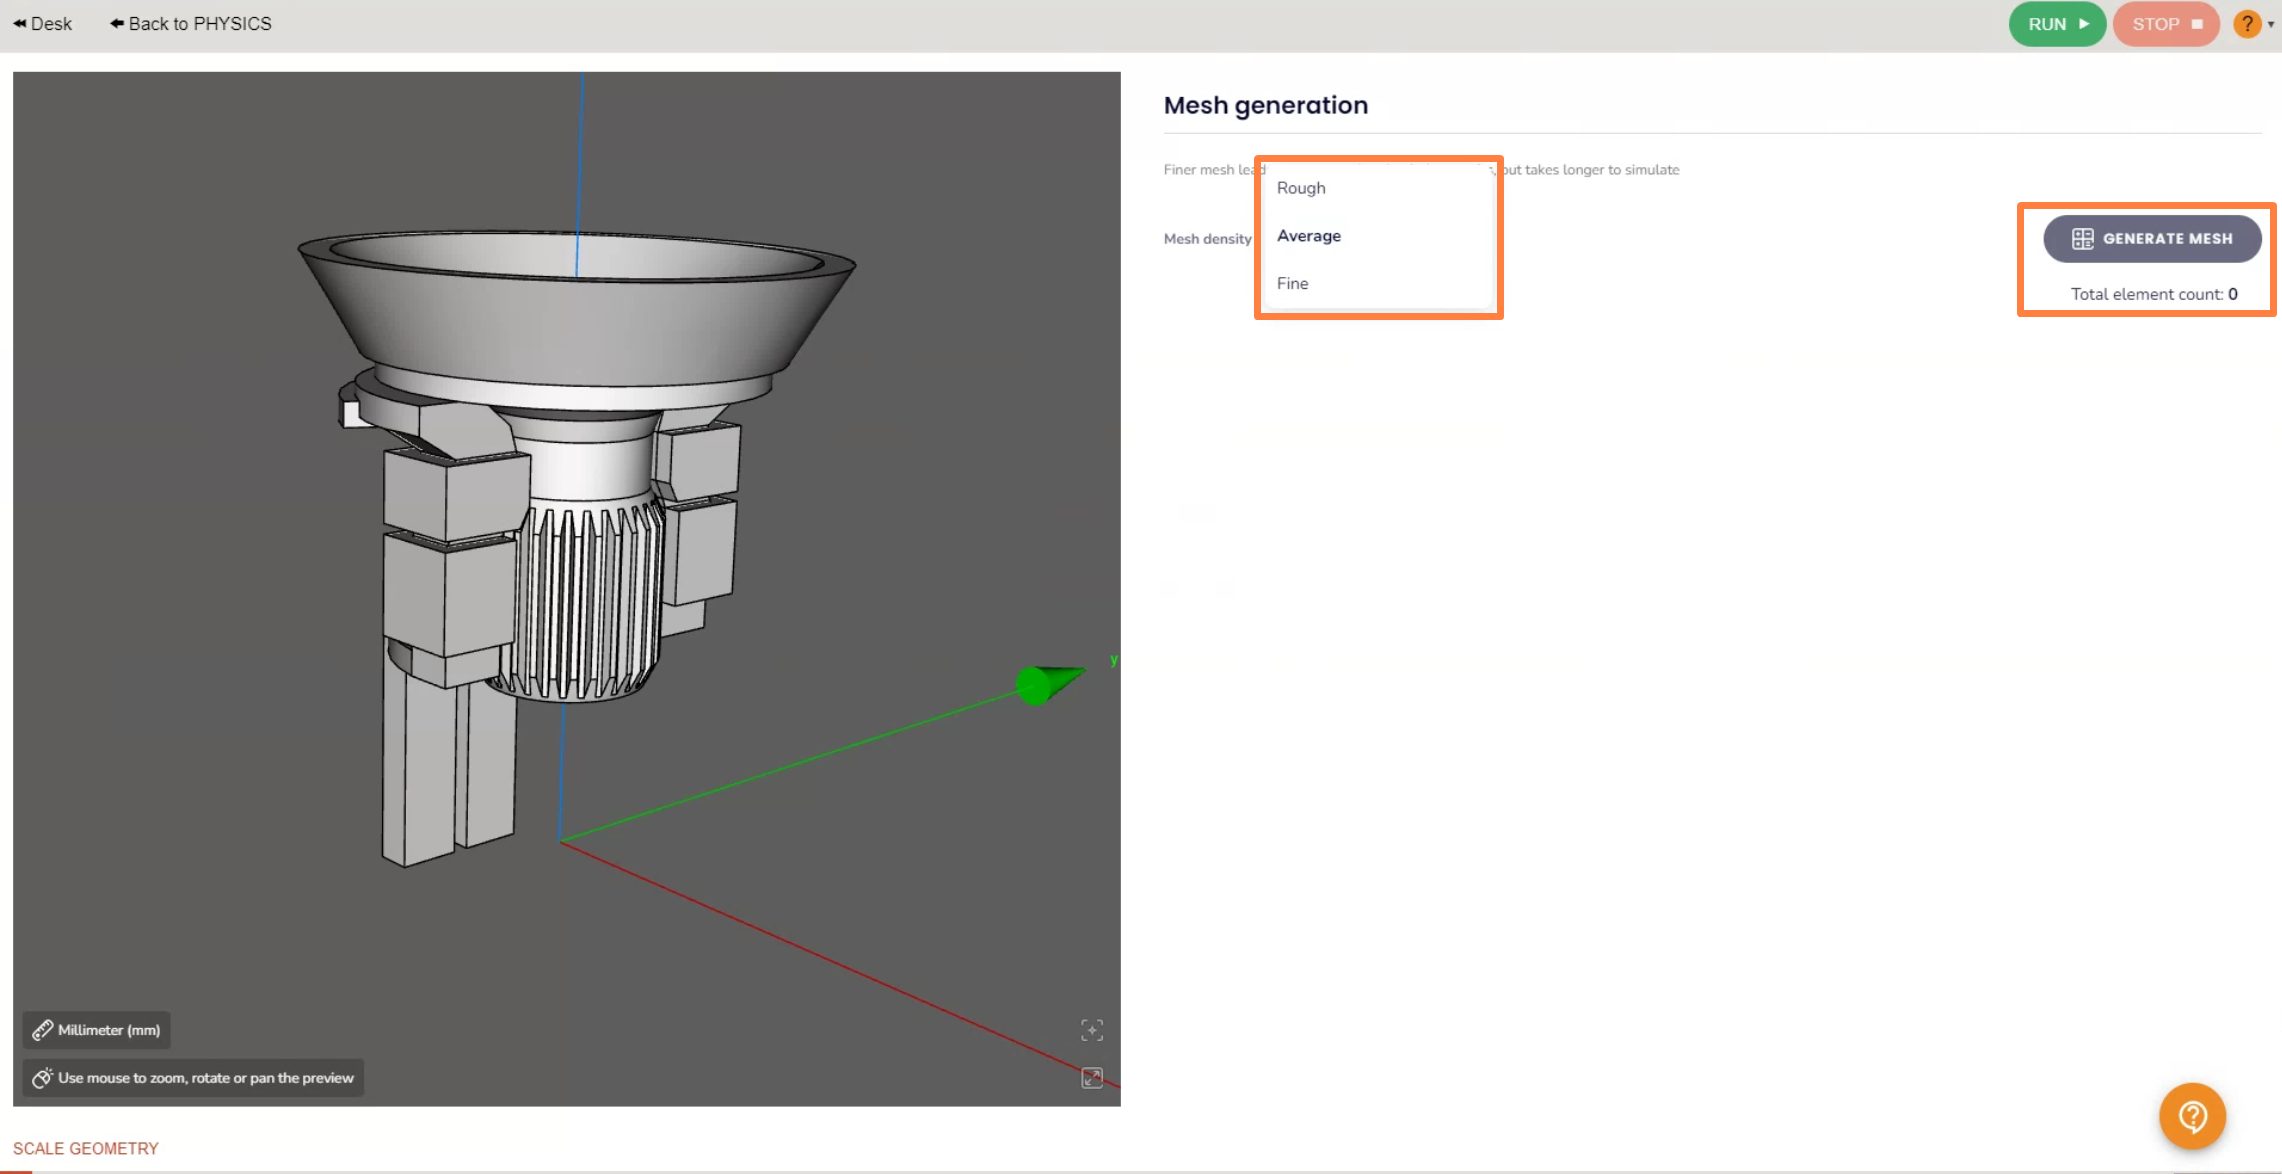Select the Run simulation button
Viewport: 2282px width, 1174px height.
tap(2056, 22)
